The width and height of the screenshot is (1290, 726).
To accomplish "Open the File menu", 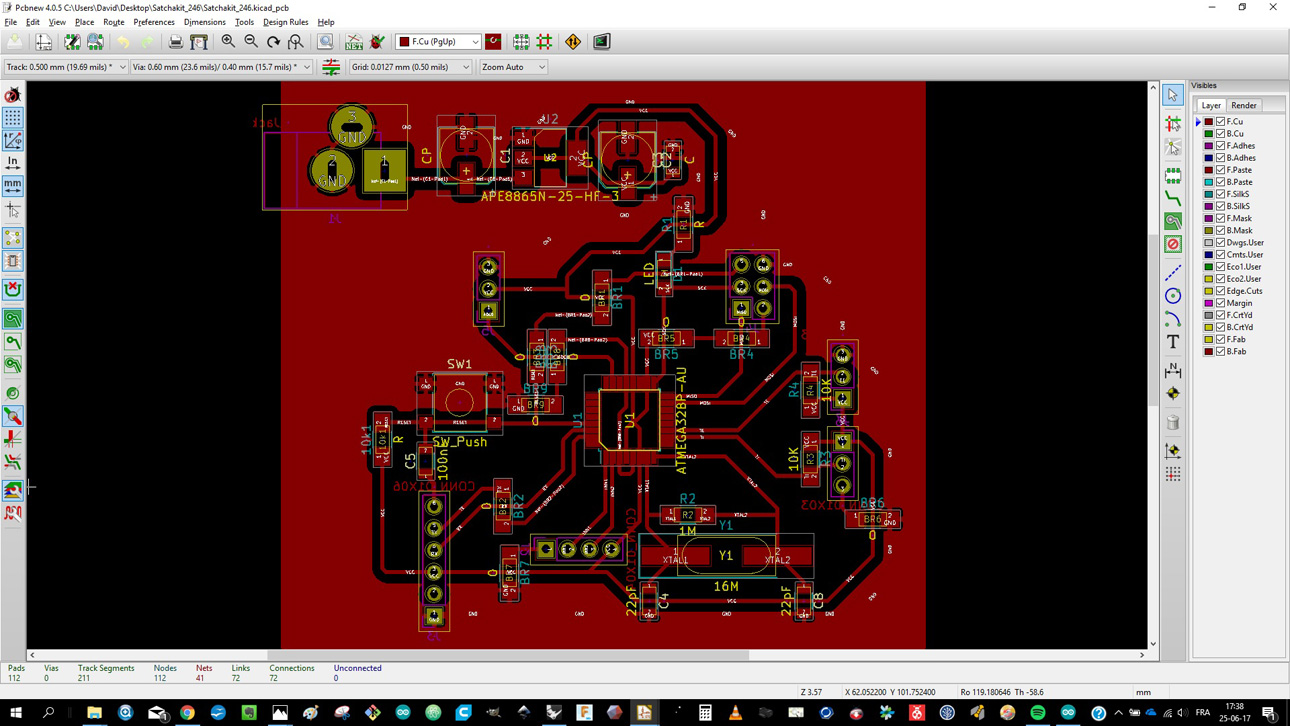I will click(10, 22).
